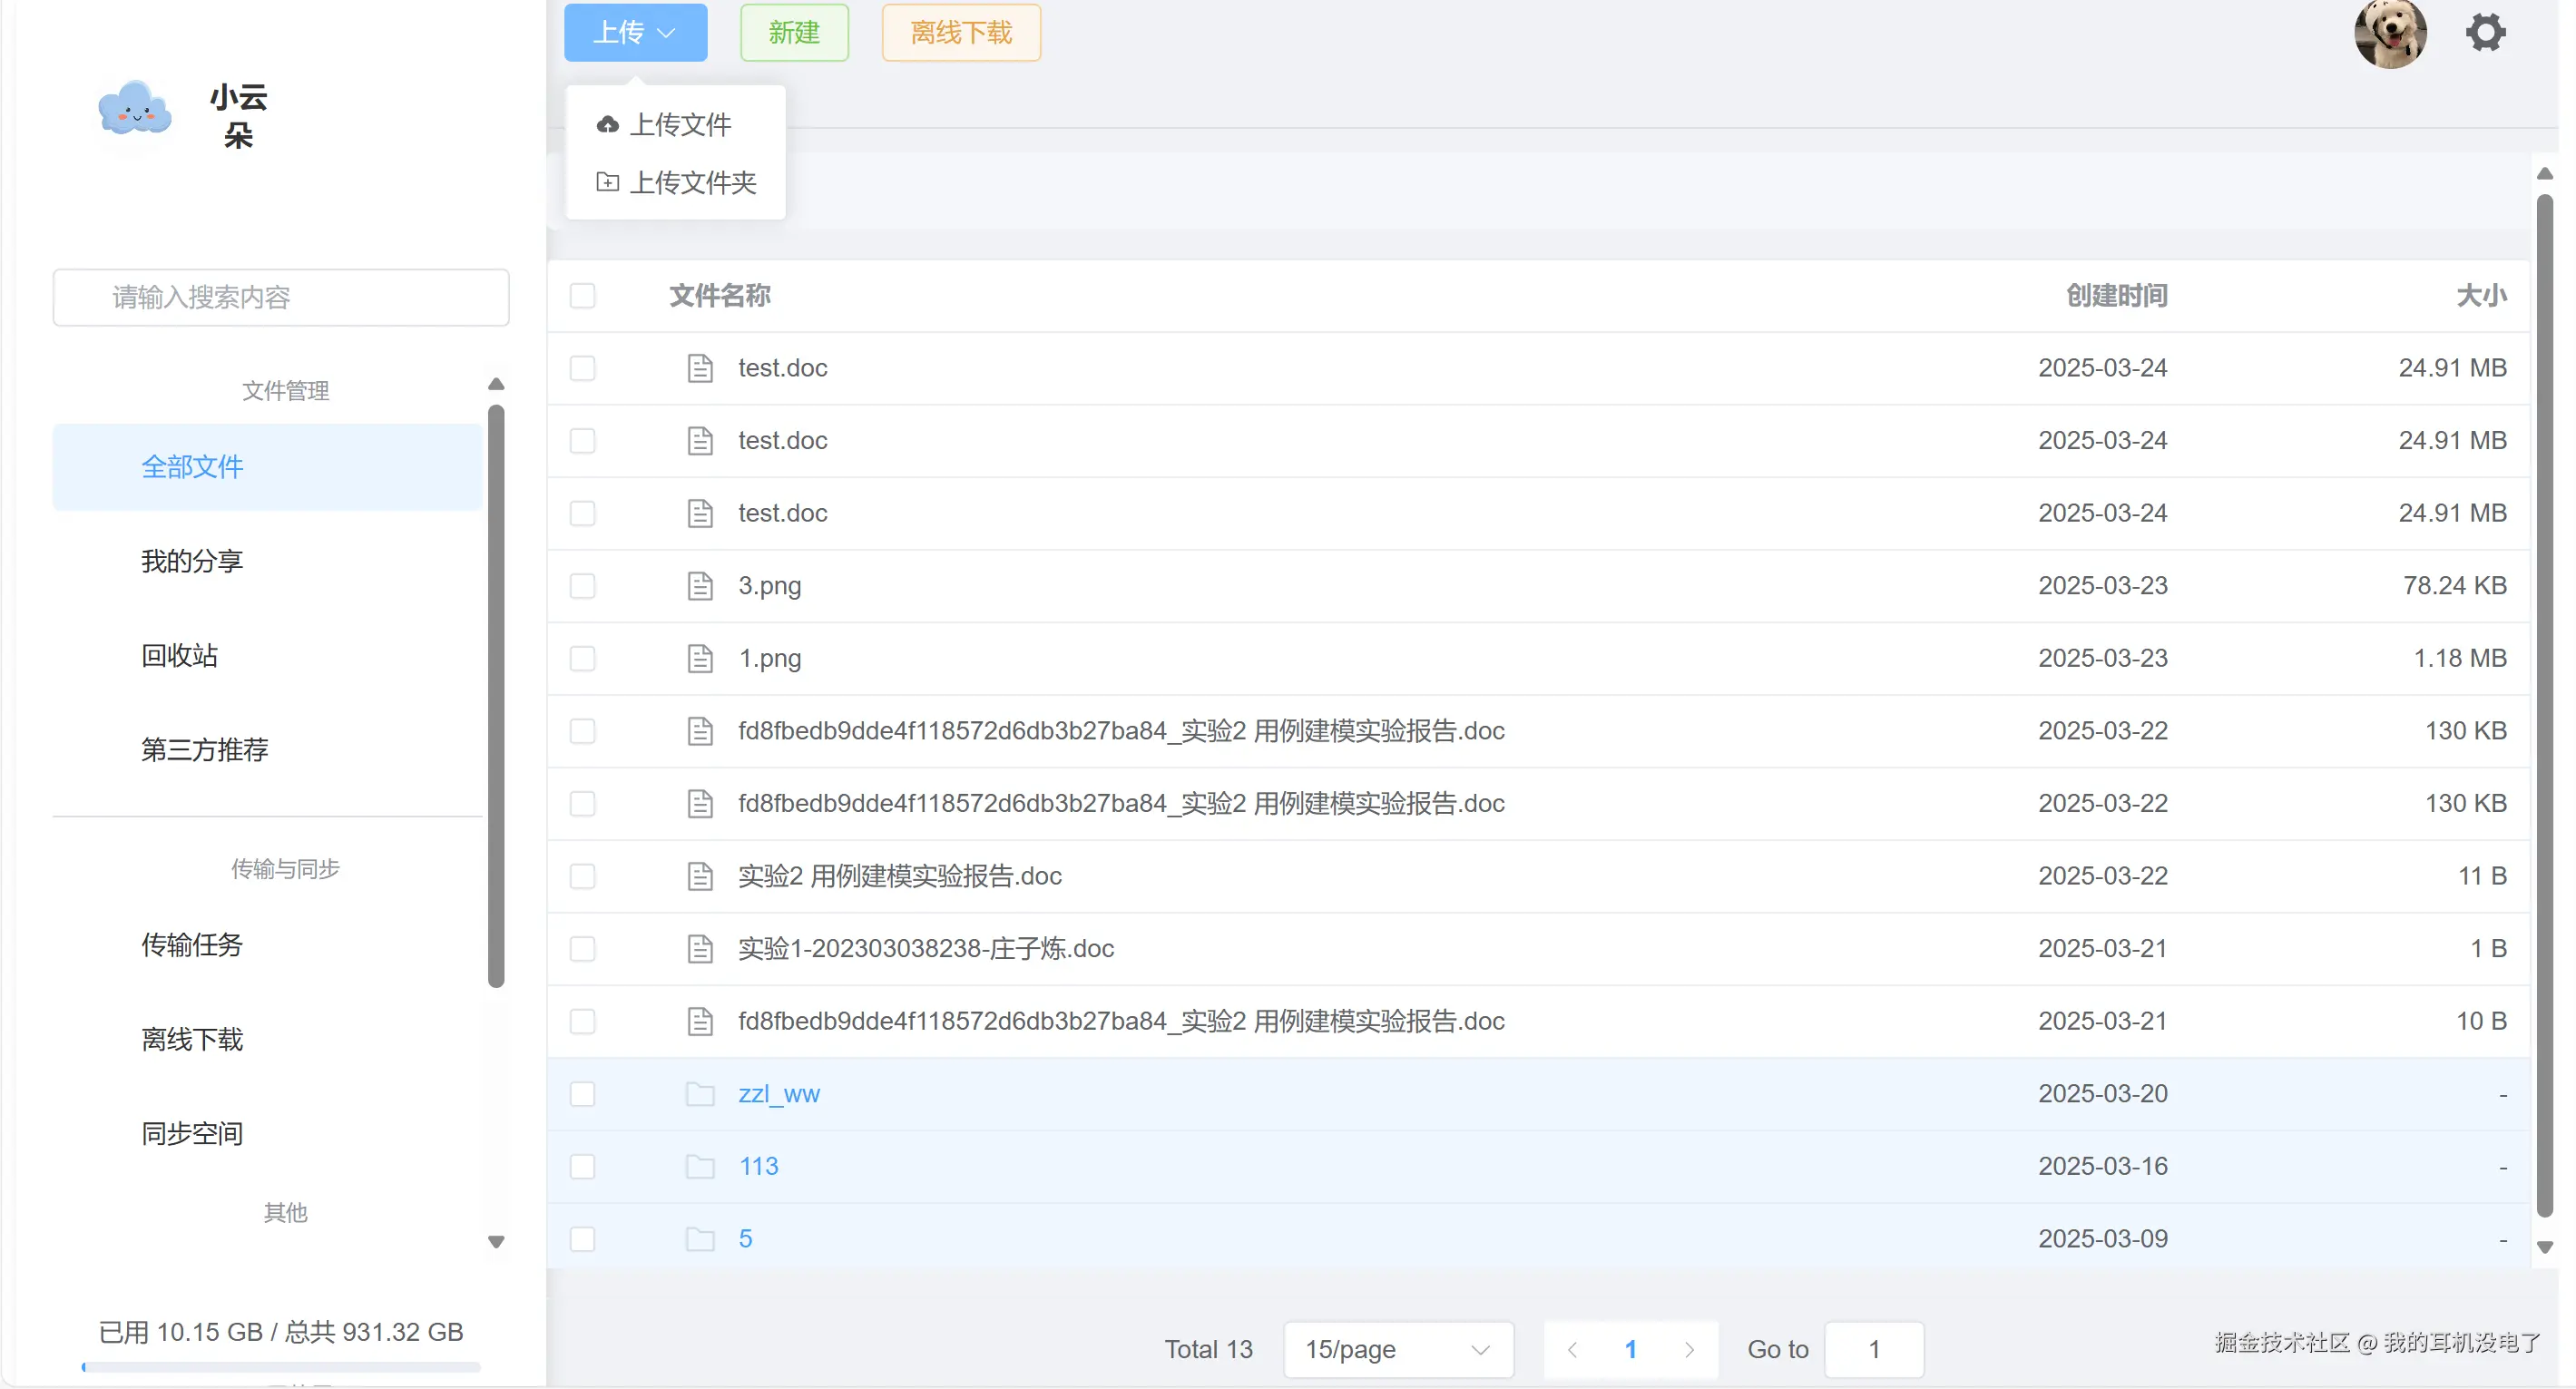Open the 15/page size dropdown

[1397, 1349]
